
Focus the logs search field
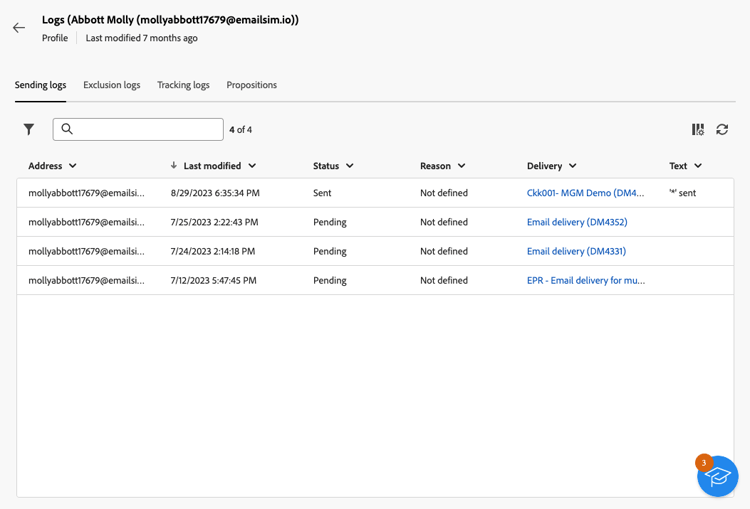pyautogui.click(x=145, y=129)
